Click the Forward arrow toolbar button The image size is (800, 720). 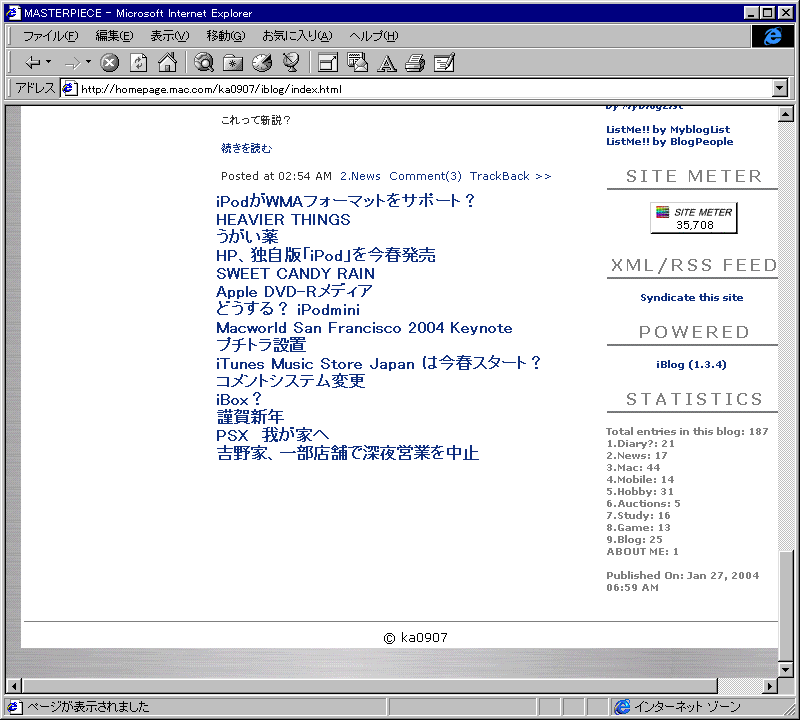click(72, 63)
